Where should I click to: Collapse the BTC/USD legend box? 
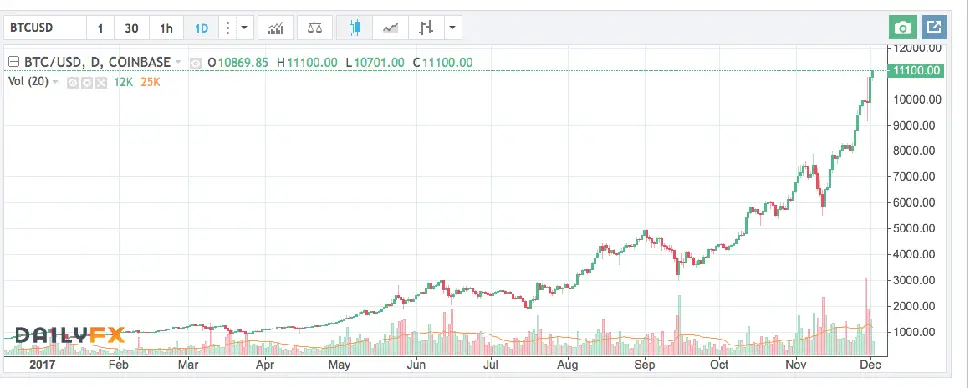pyautogui.click(x=14, y=62)
